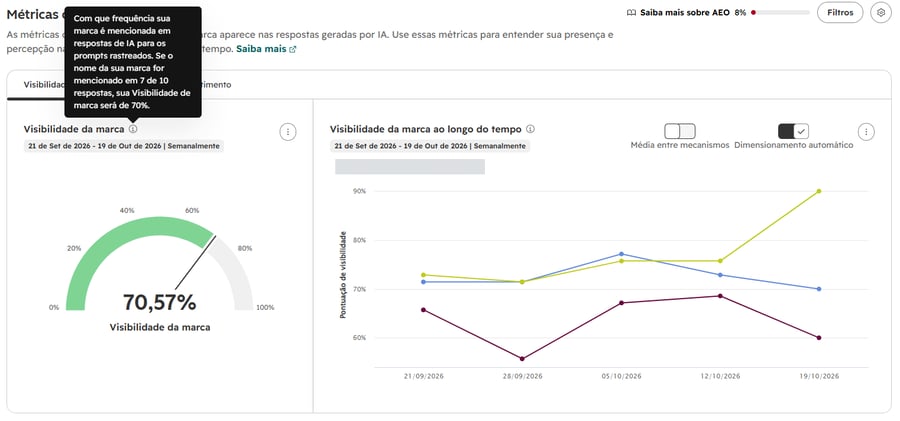This screenshot has height=421, width=900.
Task: Click info icon beside Visibilidade da marca ao longo do tempo
Action: [530, 129]
